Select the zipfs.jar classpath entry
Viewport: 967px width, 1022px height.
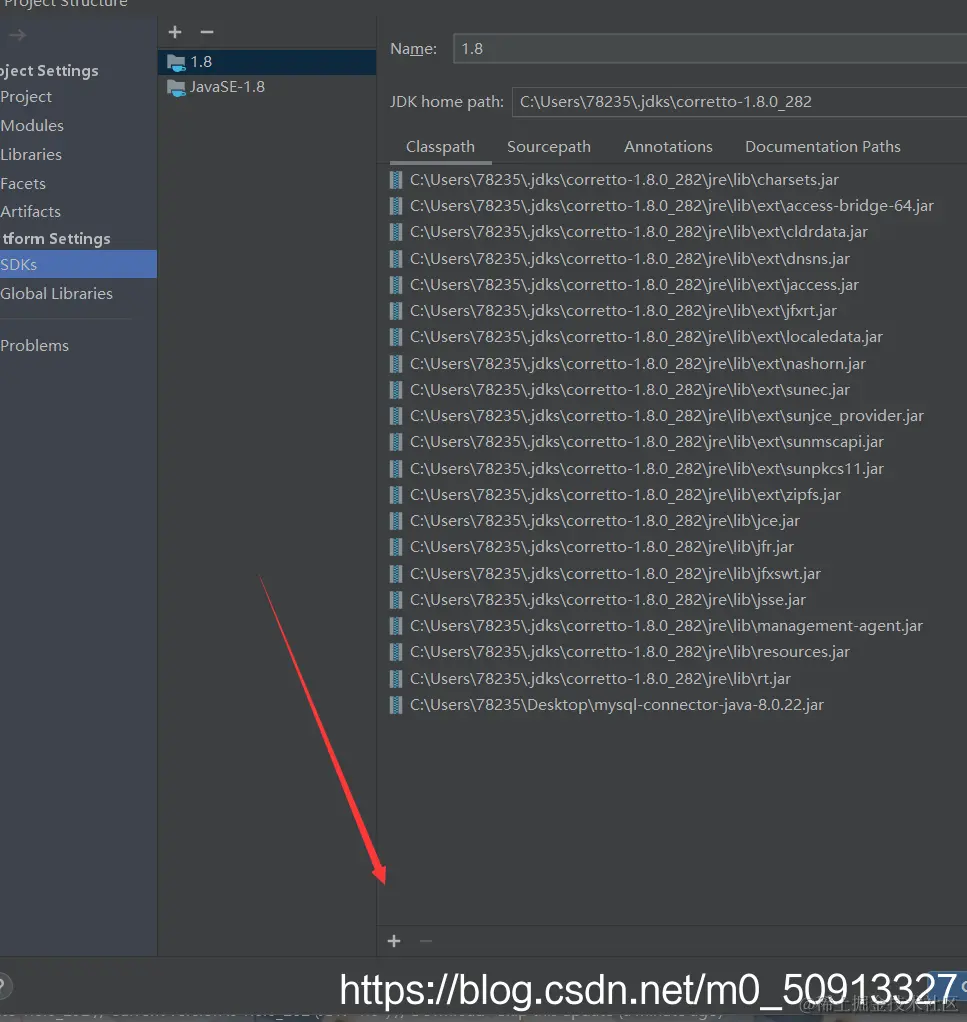pos(626,495)
